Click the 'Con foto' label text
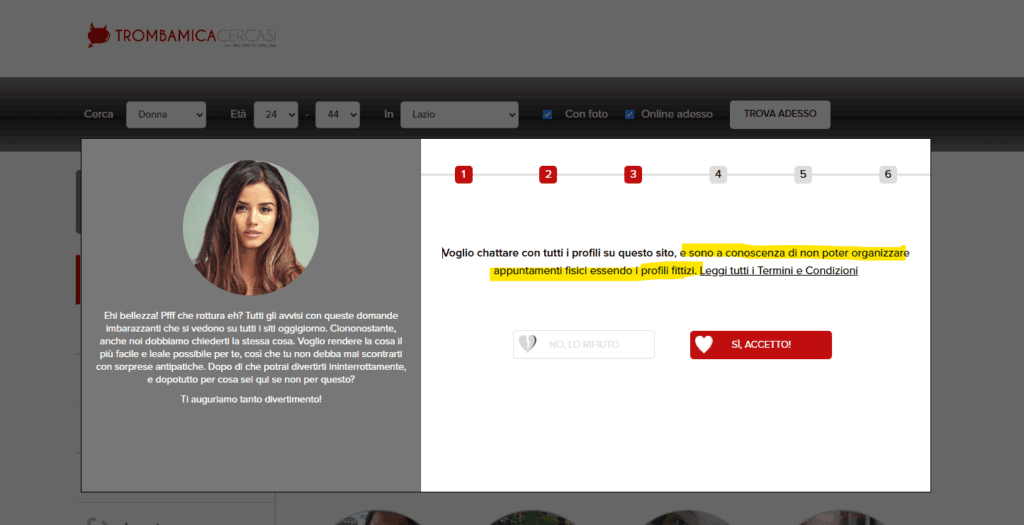The height and width of the screenshot is (525, 1024). point(586,114)
